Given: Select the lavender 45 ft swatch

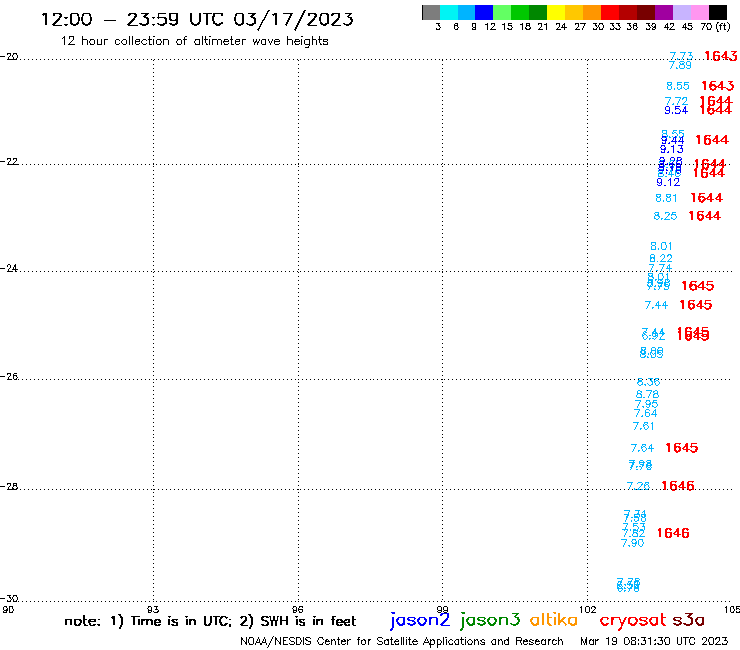Looking at the screenshot, I should point(682,12).
